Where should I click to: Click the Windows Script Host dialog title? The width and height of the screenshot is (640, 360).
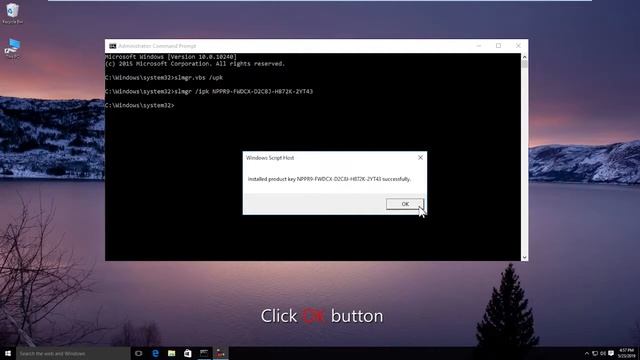tap(270, 158)
